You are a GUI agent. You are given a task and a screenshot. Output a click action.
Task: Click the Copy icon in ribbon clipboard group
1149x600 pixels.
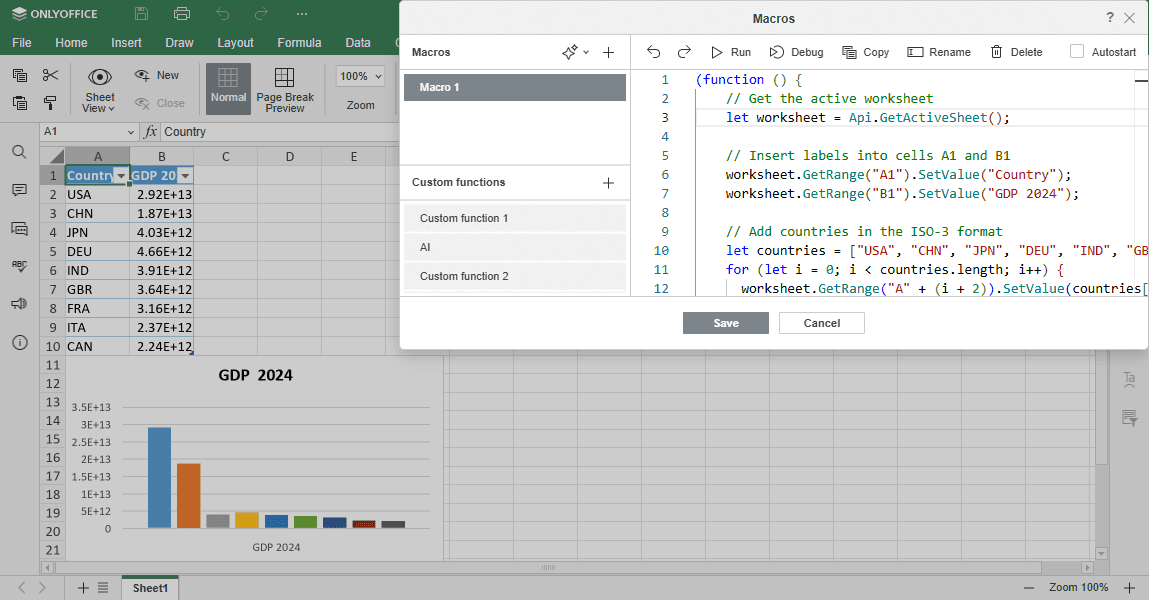tap(20, 75)
